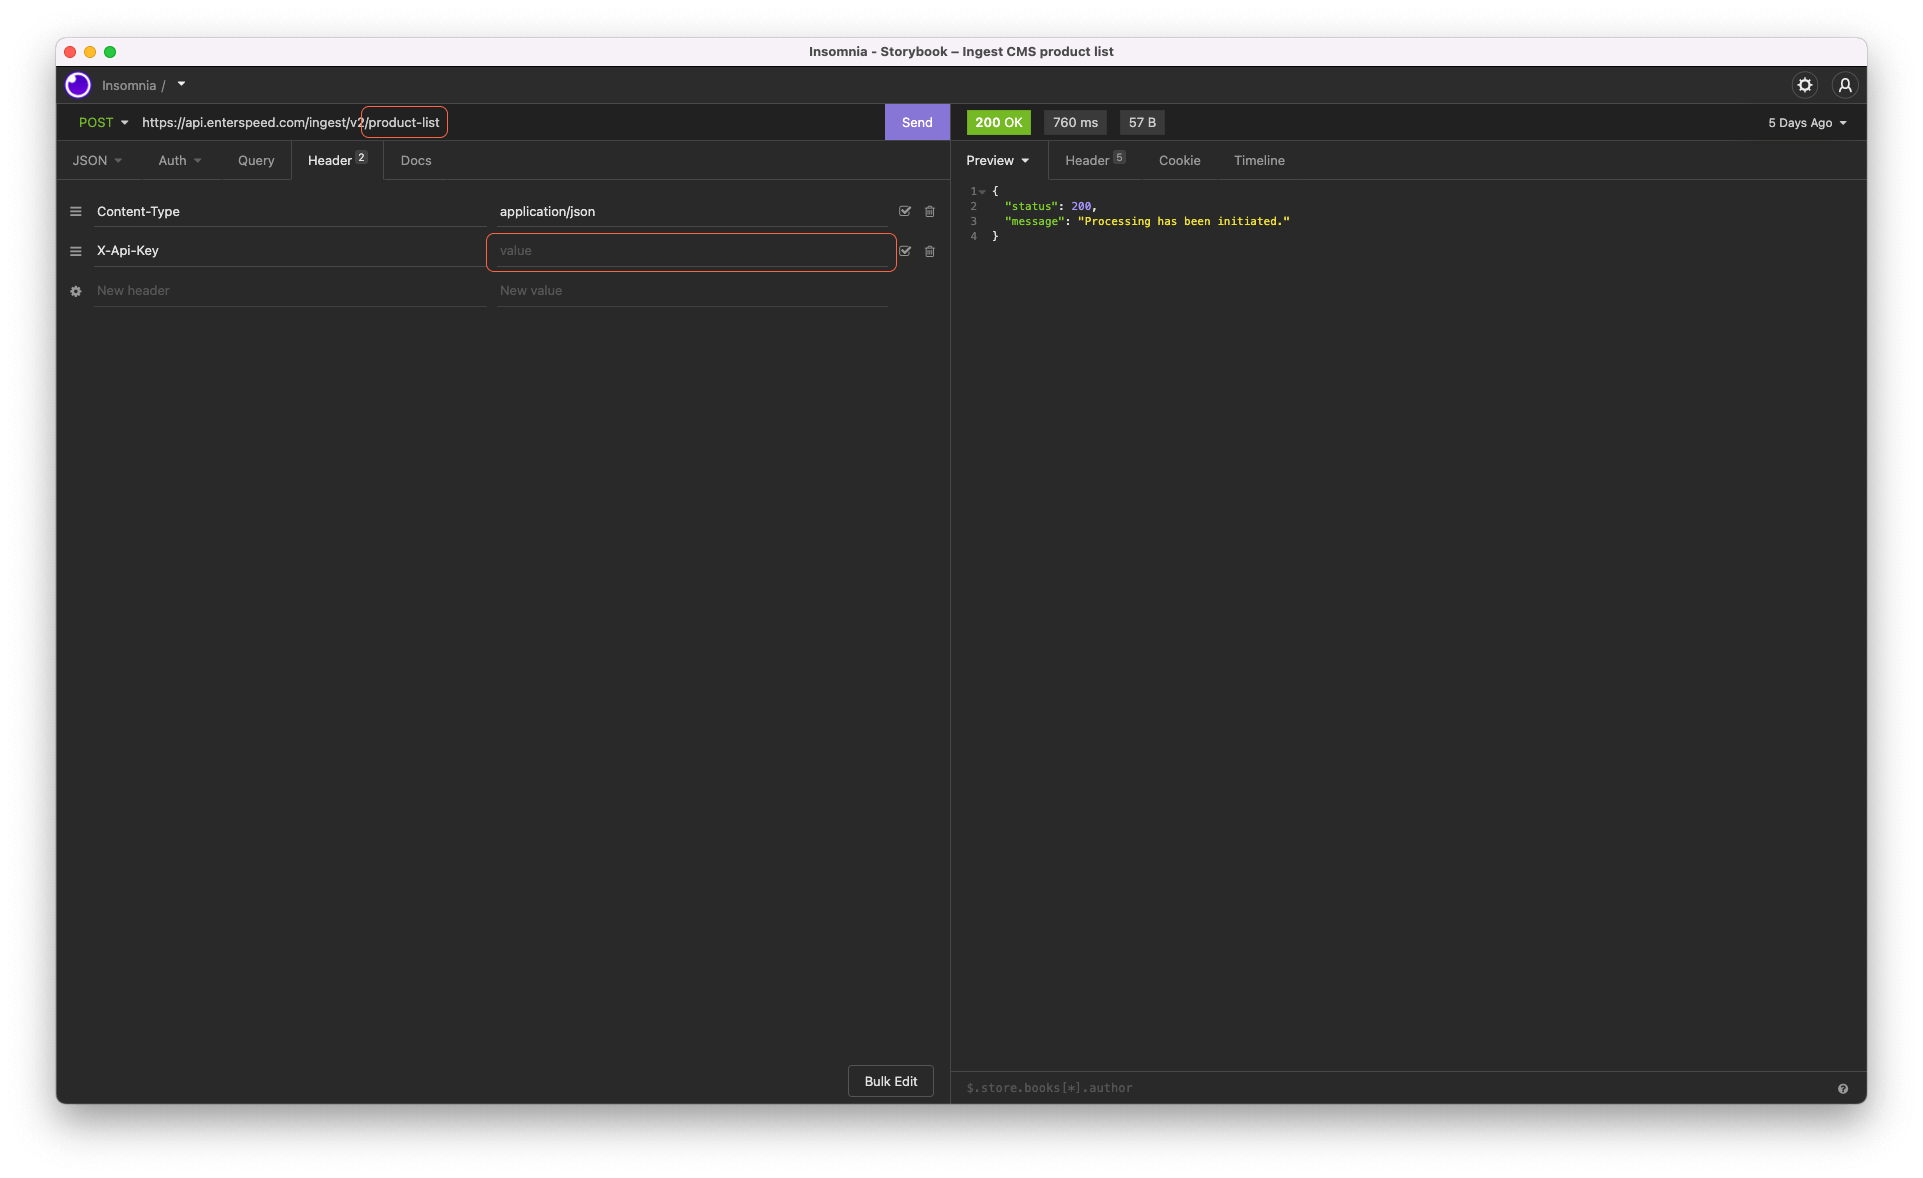Click the 760 ms response time tag
Screen dimensions: 1923x1178
pyautogui.click(x=1075, y=122)
